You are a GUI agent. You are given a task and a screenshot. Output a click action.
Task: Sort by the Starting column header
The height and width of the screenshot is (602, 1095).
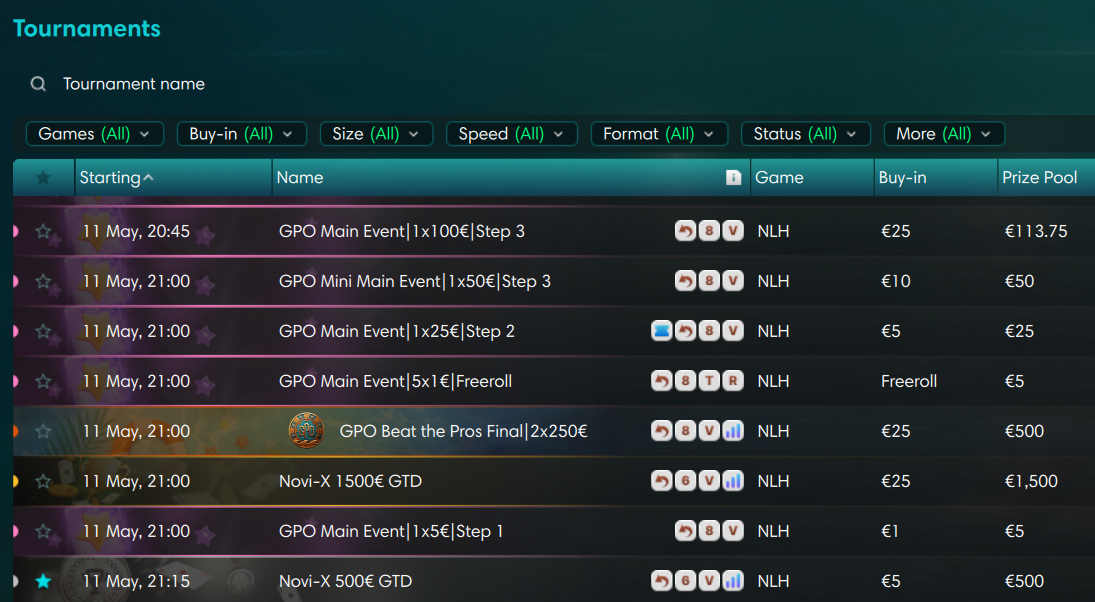[116, 177]
